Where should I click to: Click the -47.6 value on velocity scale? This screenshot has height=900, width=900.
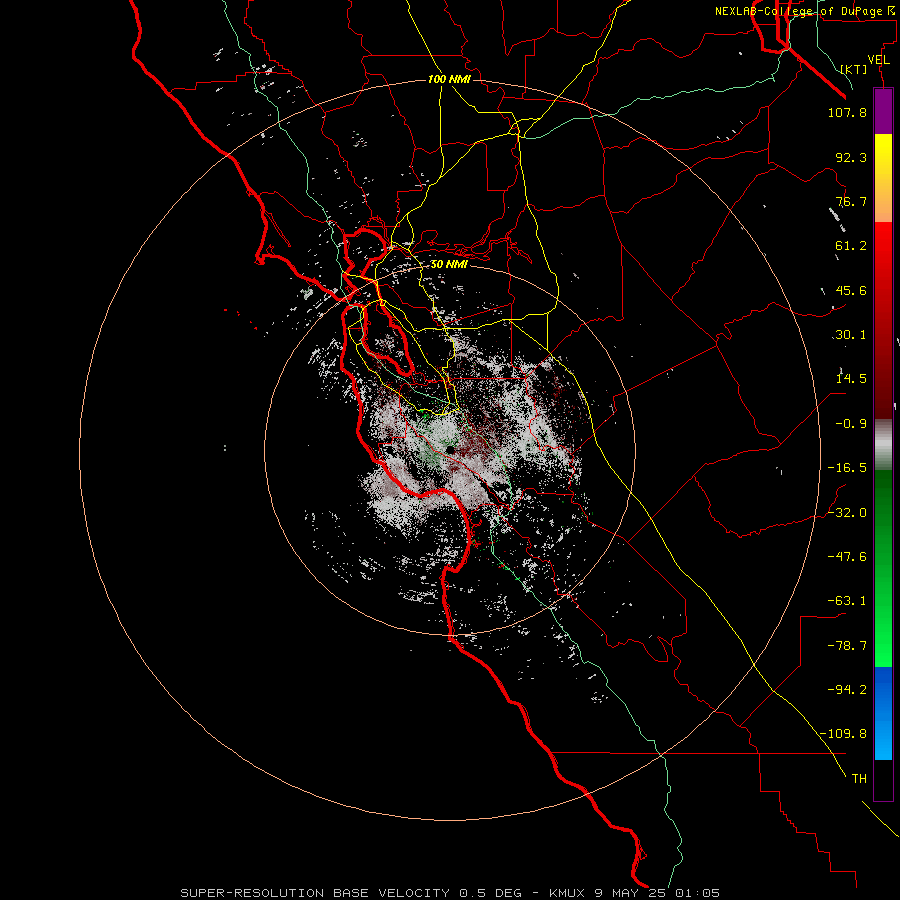point(847,557)
